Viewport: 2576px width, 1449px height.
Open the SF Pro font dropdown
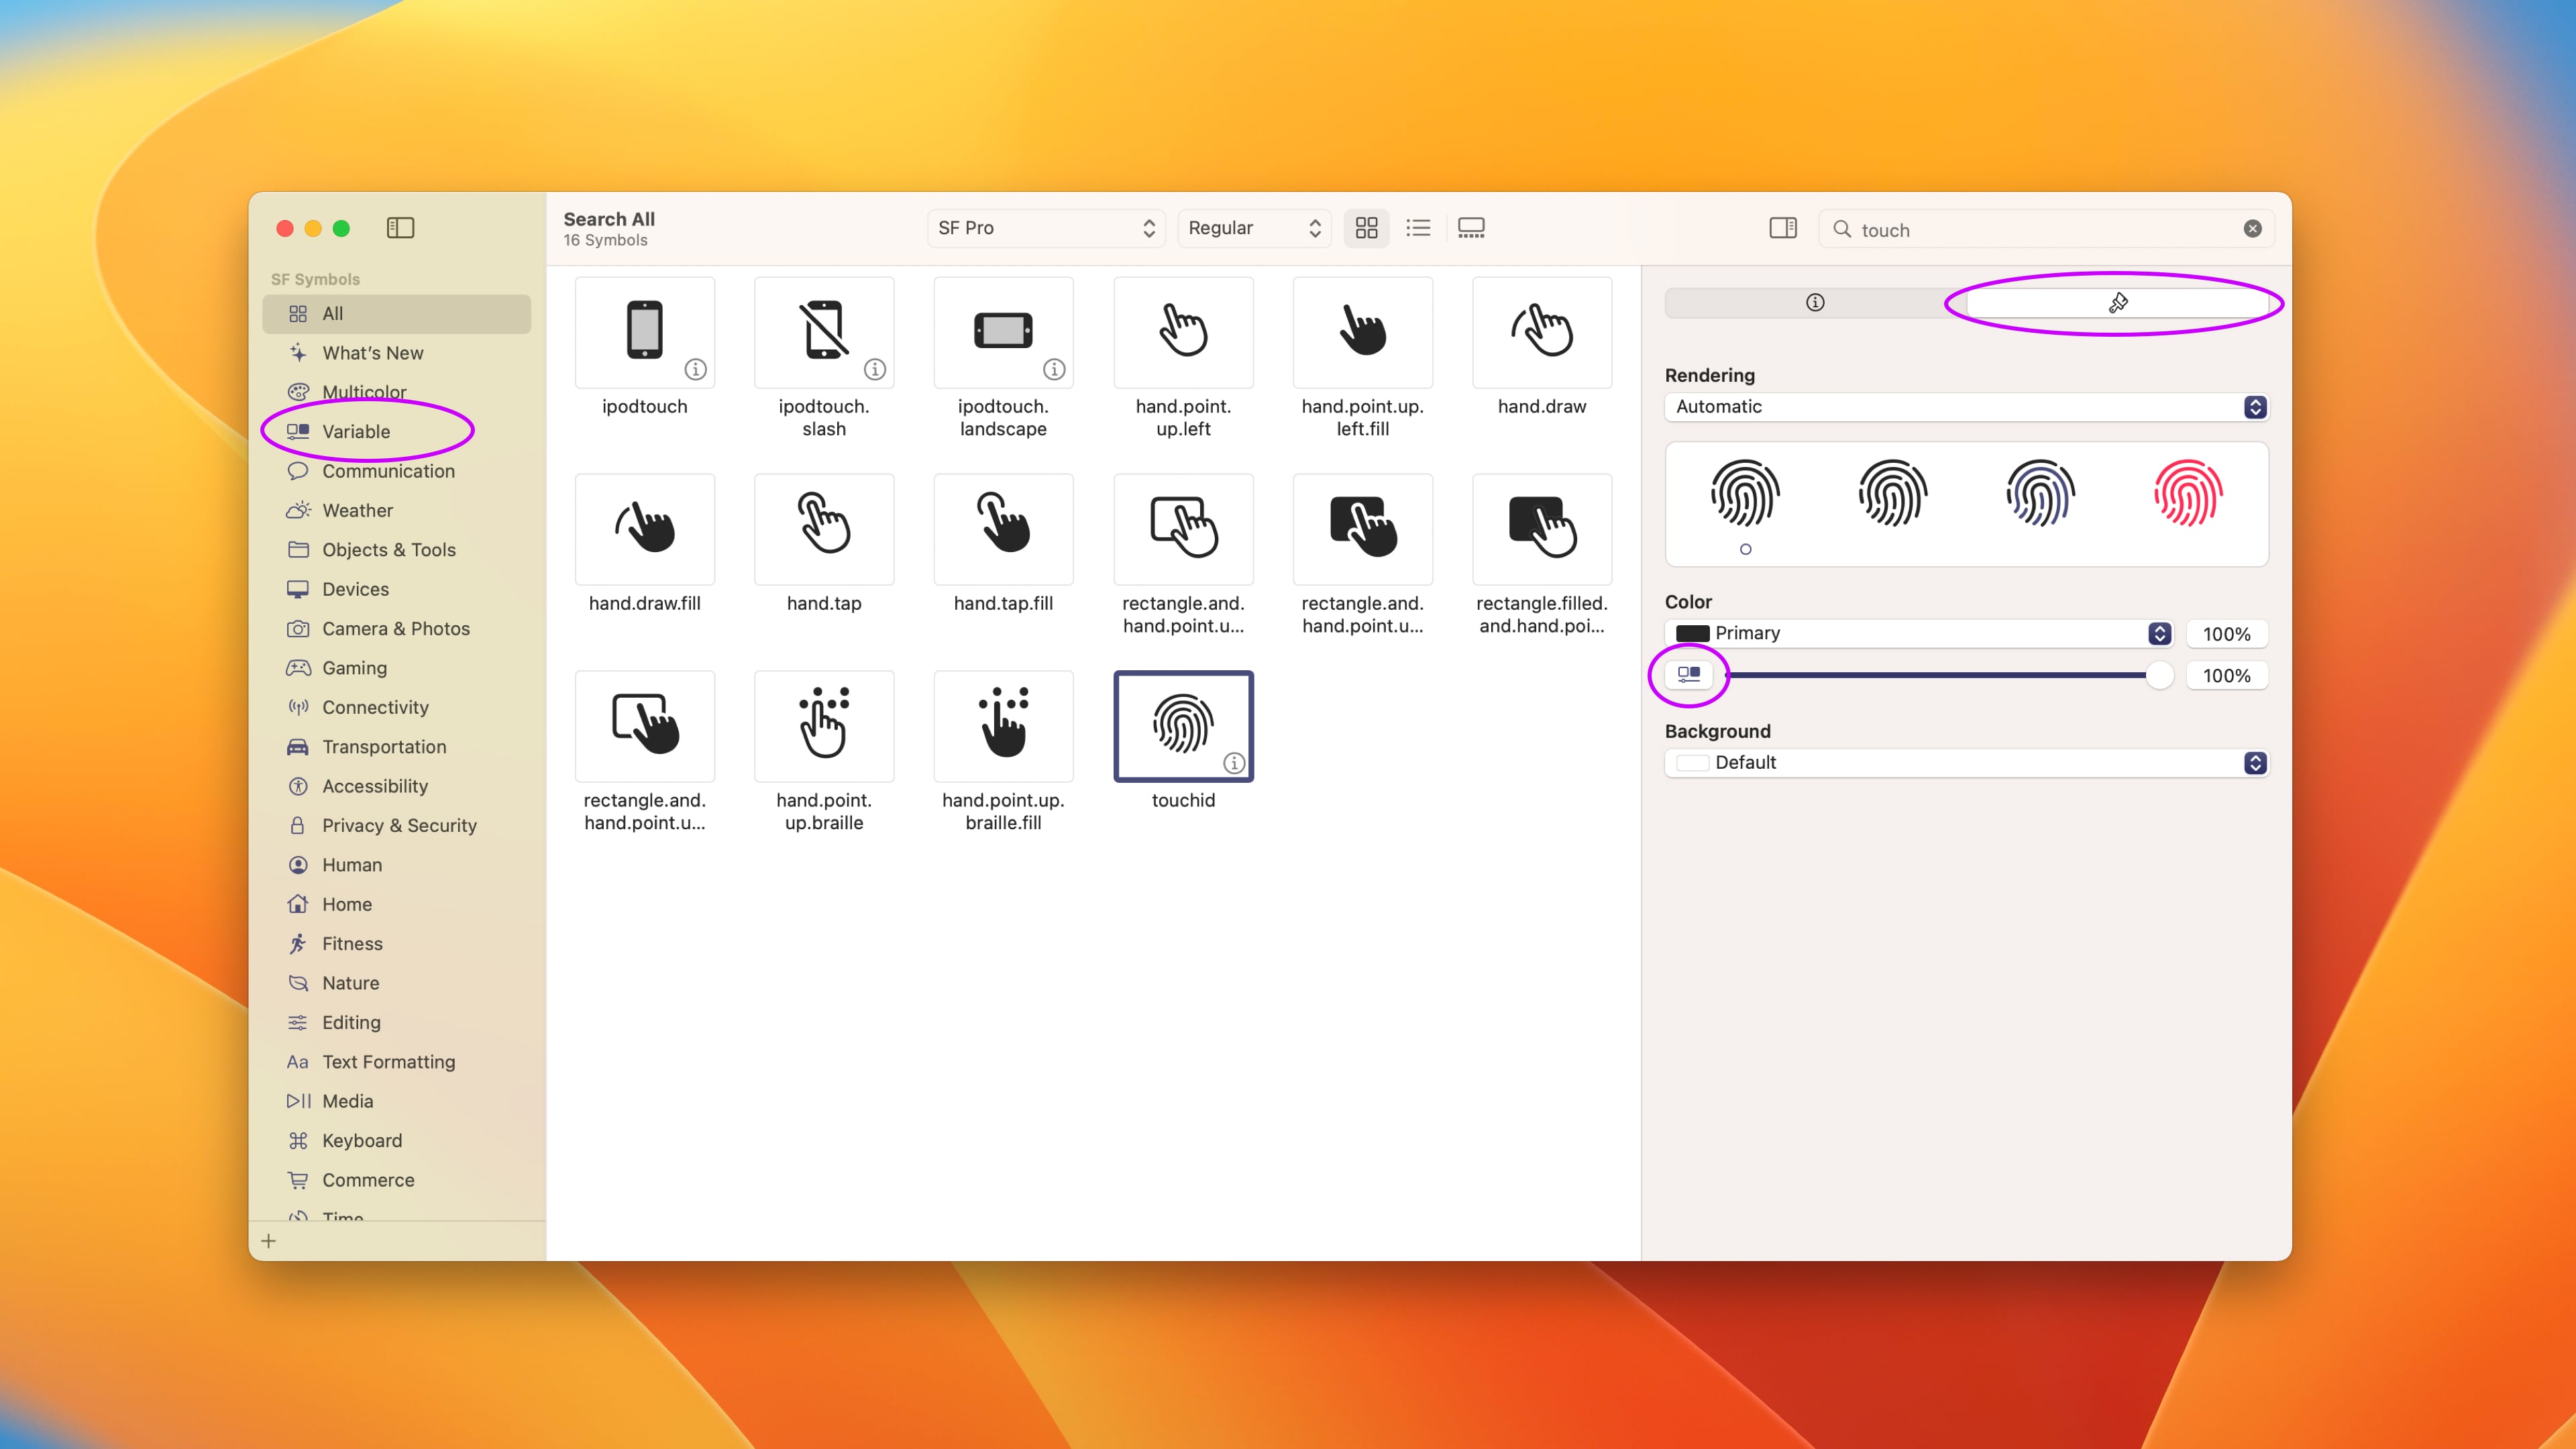(1046, 228)
